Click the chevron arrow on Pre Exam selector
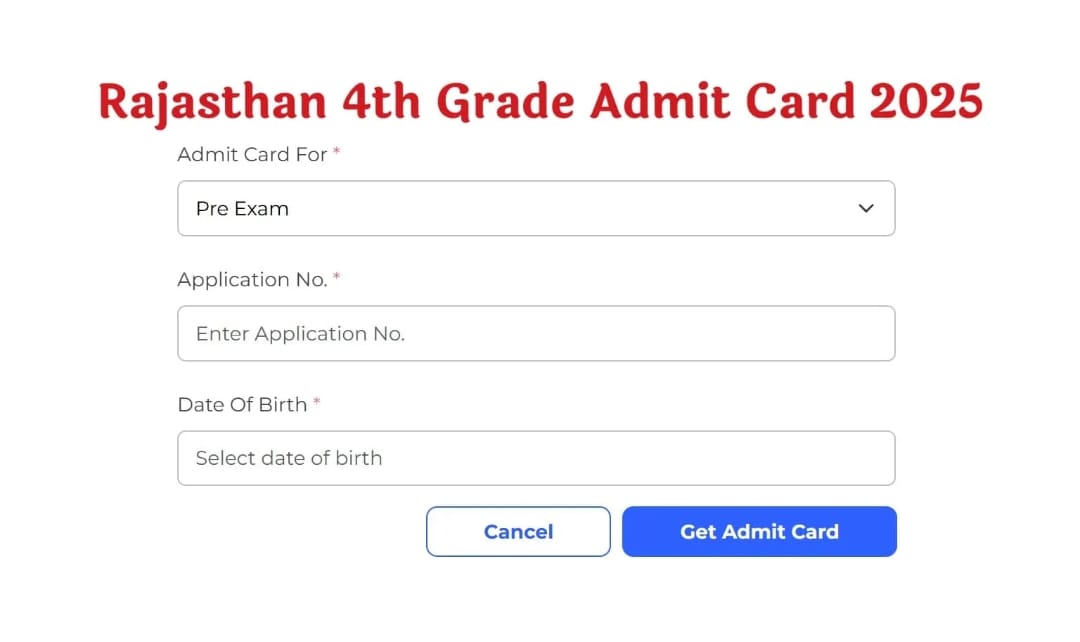 pos(864,208)
